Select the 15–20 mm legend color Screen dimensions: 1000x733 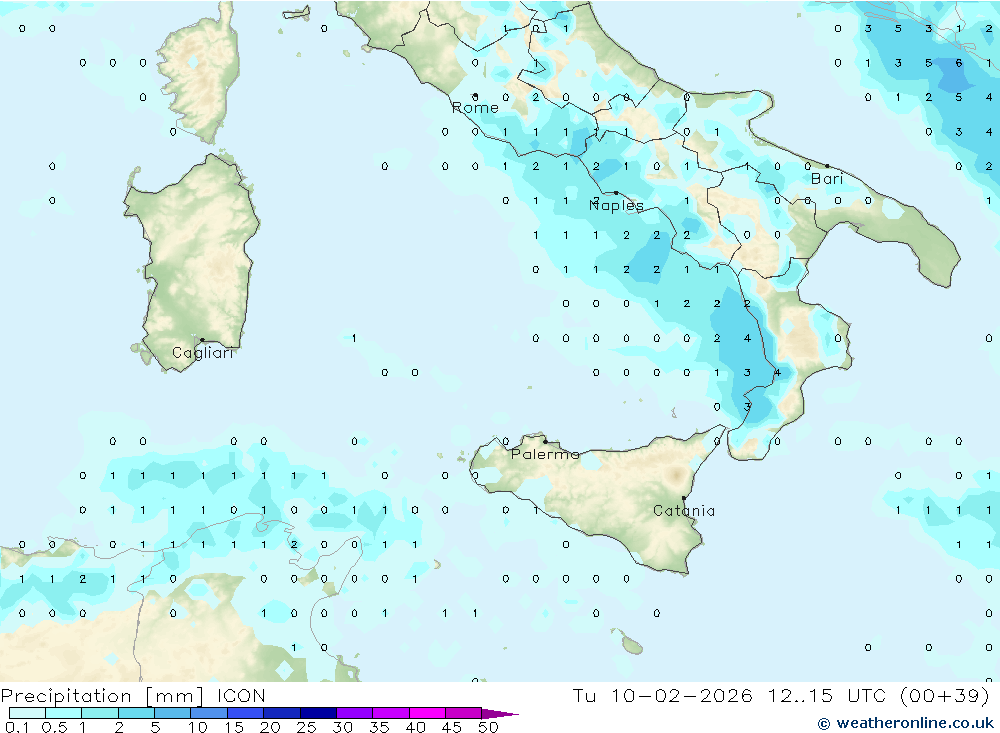(x=246, y=713)
